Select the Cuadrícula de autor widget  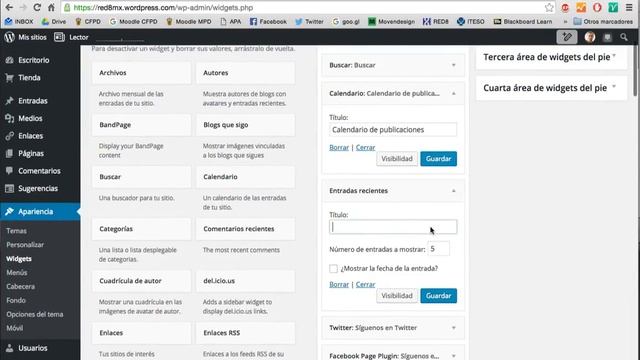(141, 280)
